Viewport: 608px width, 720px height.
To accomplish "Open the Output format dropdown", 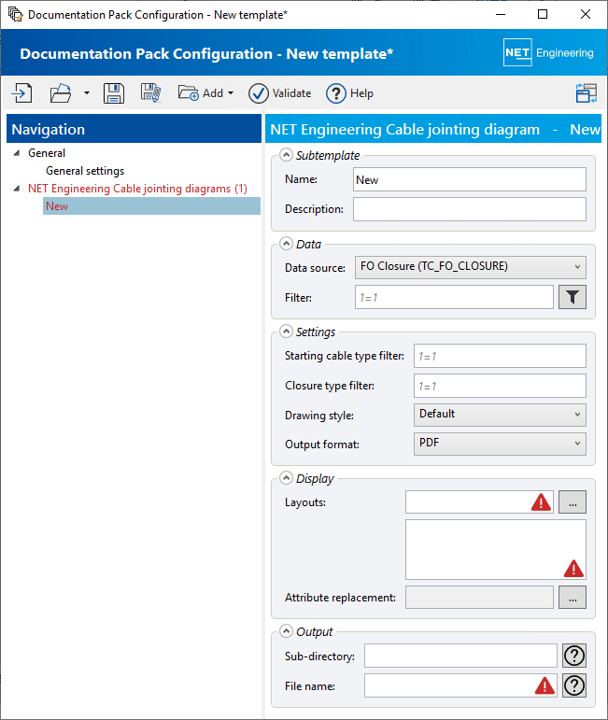I will click(500, 443).
